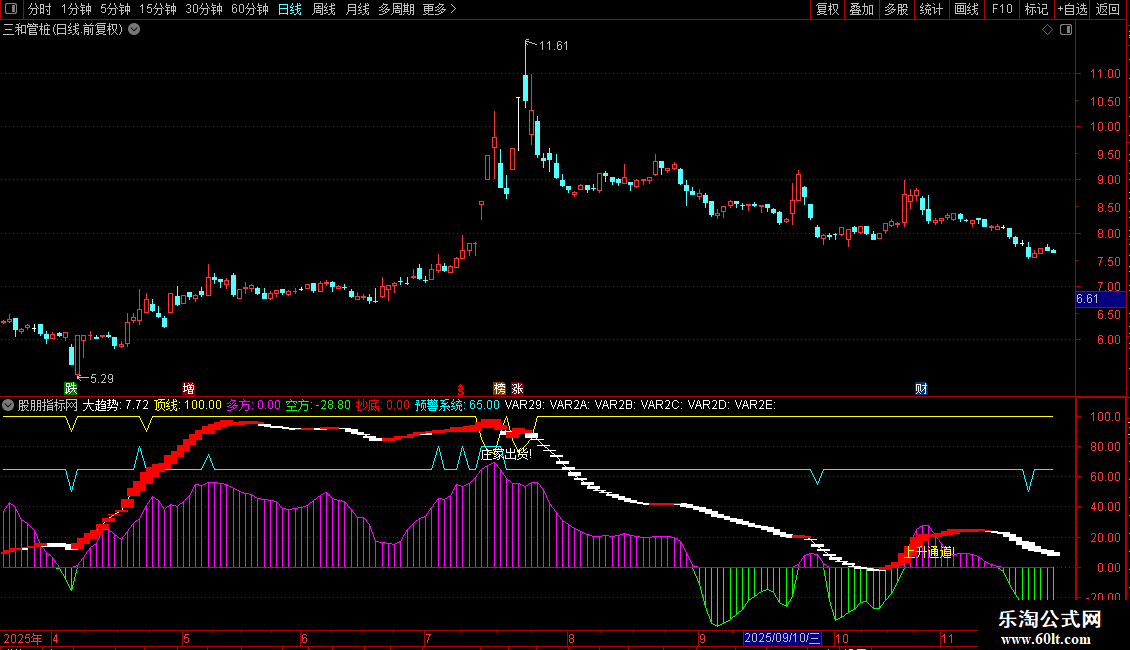
Task: Click the green 跌 event marker
Action: [x=70, y=388]
